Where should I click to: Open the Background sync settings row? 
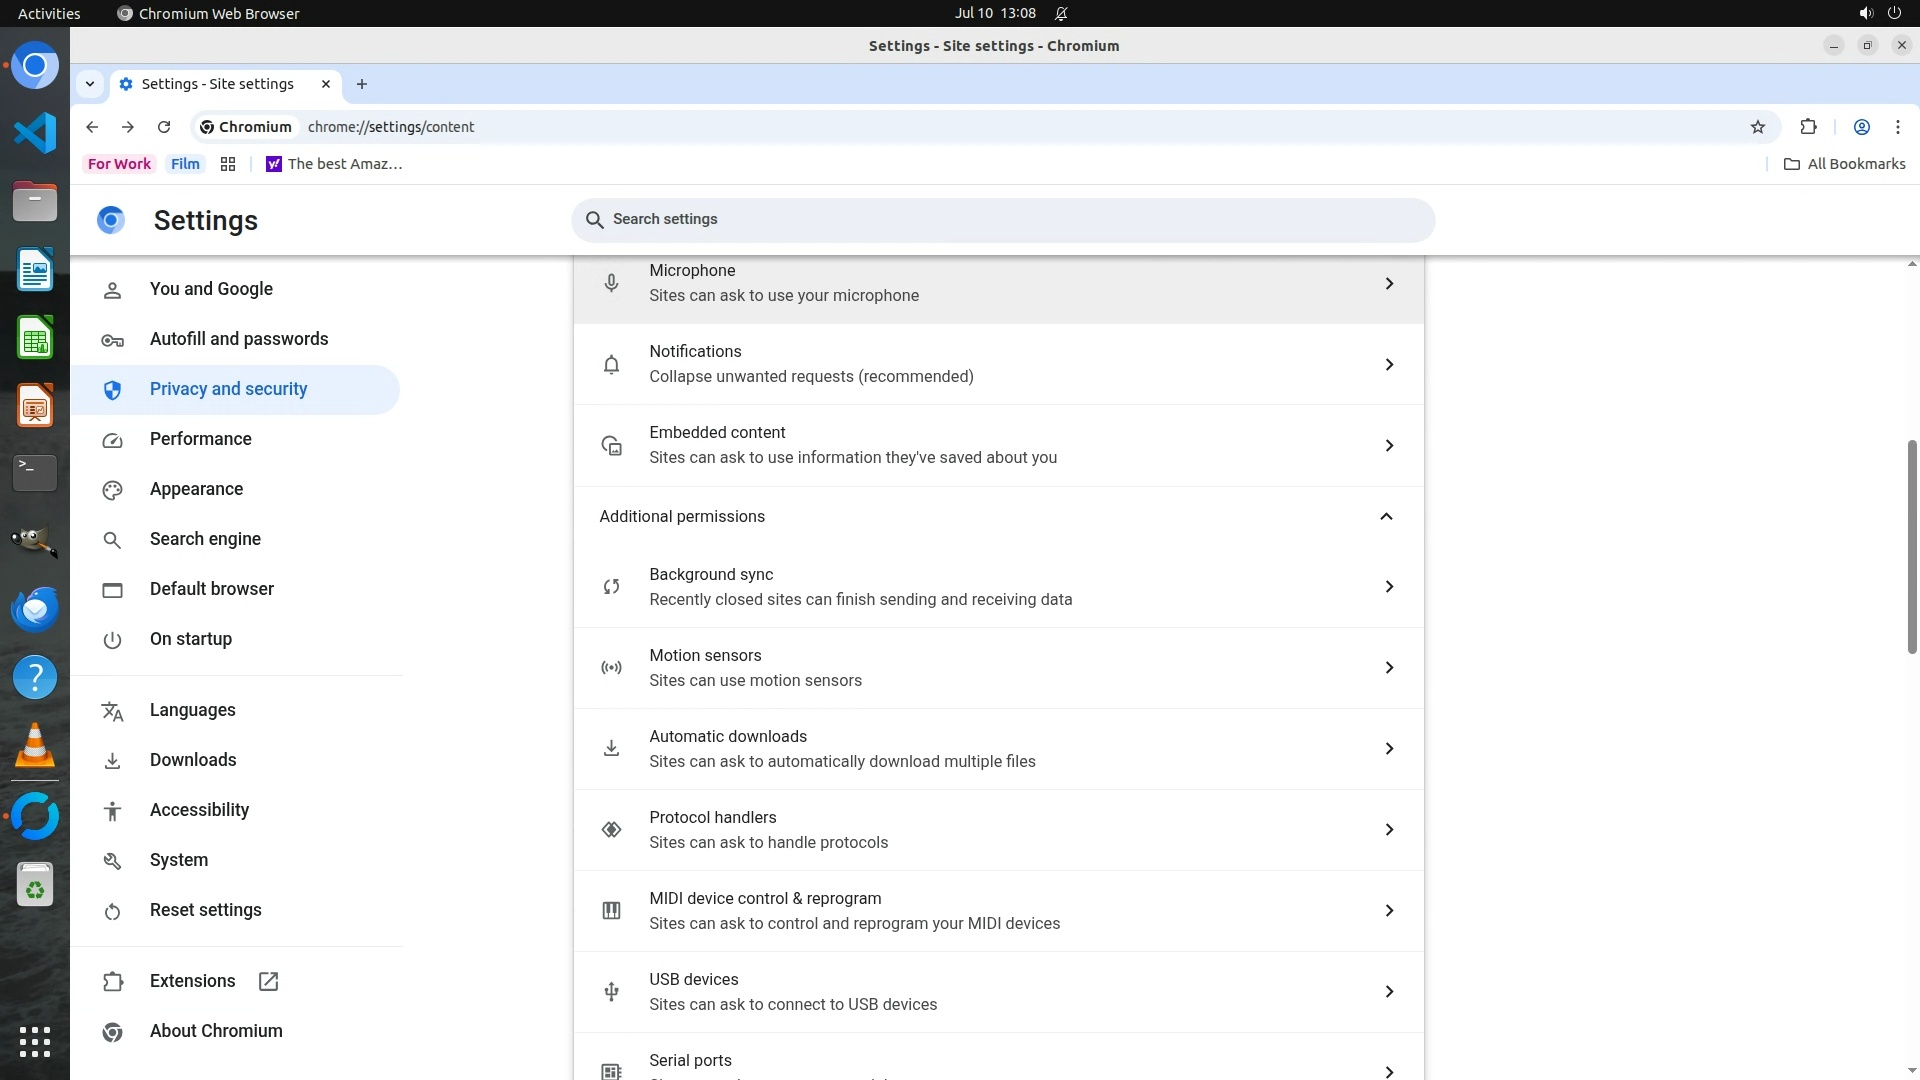pyautogui.click(x=998, y=587)
